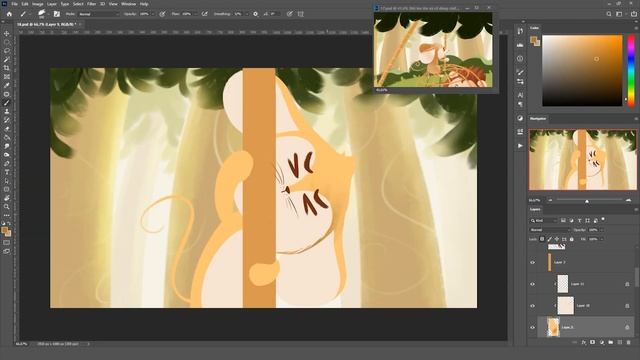Select the Crop tool

7,68
